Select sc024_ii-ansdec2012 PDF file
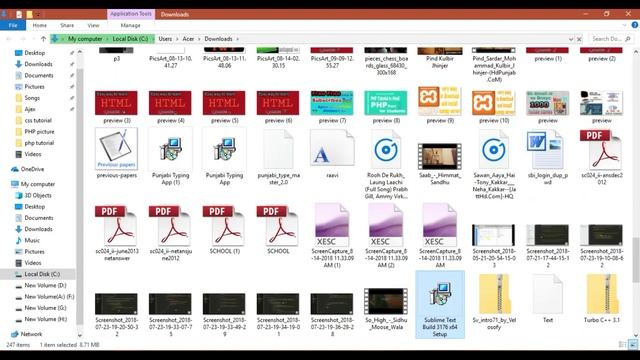Viewport: 640px width, 360px height. [601, 149]
